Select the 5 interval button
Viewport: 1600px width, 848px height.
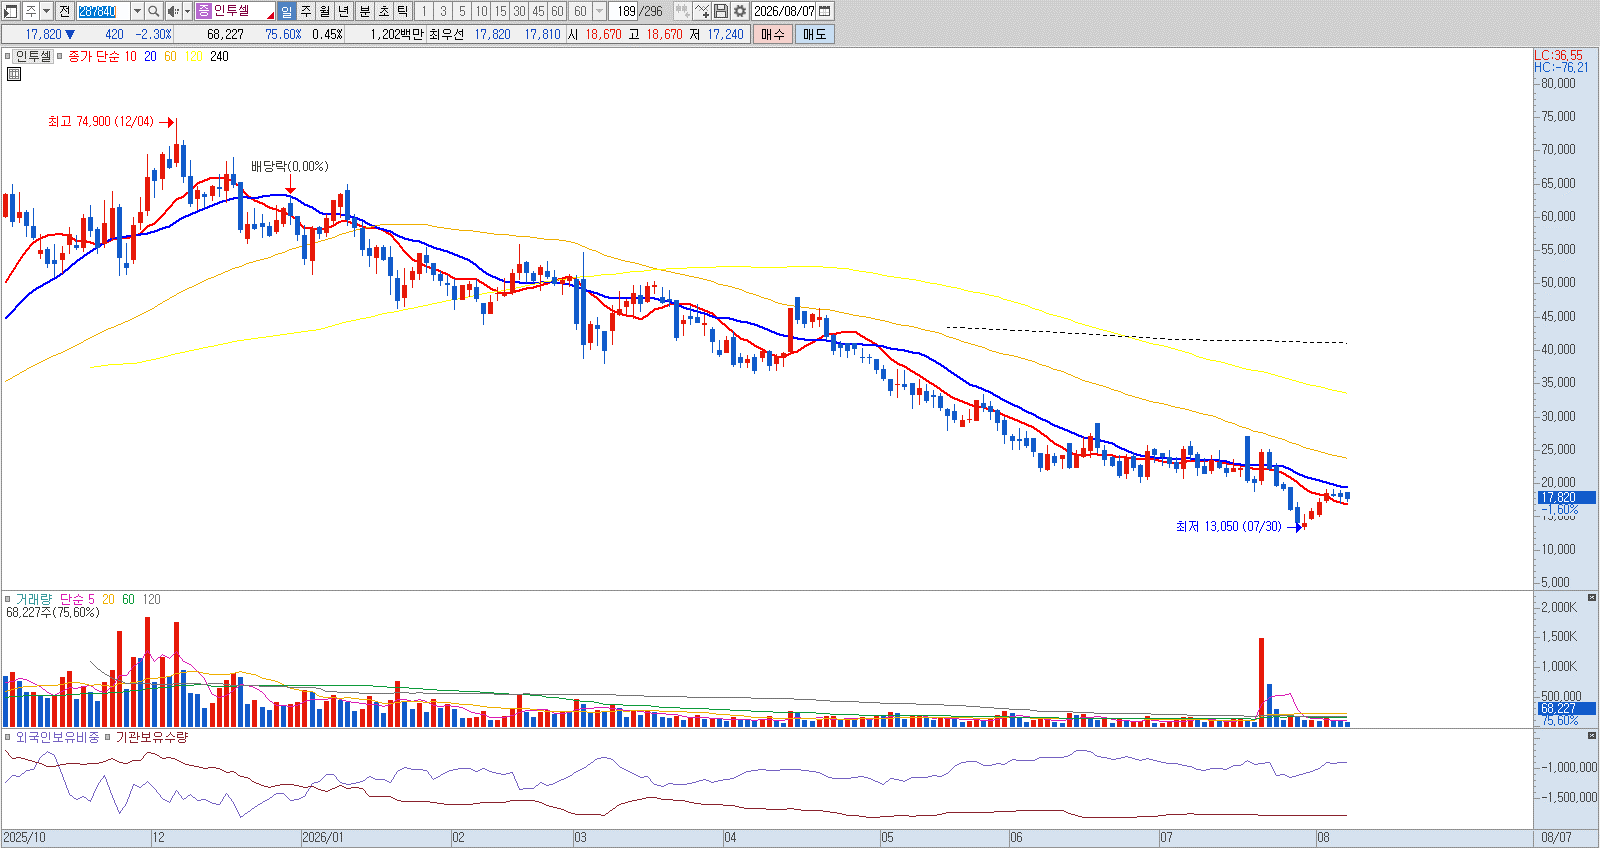(462, 11)
